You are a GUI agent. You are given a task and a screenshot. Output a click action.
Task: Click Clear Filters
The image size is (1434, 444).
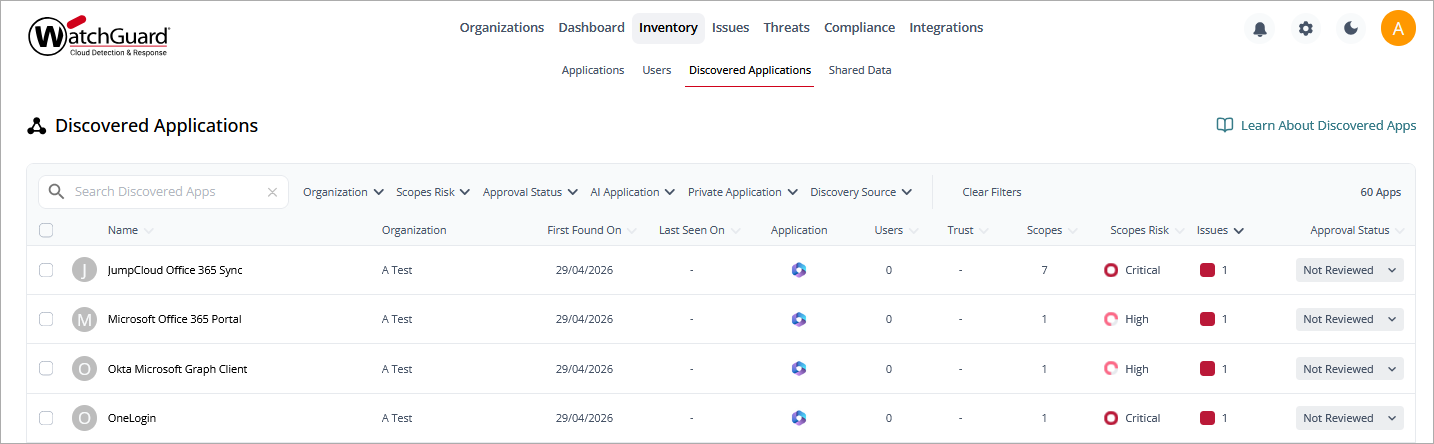coord(992,192)
